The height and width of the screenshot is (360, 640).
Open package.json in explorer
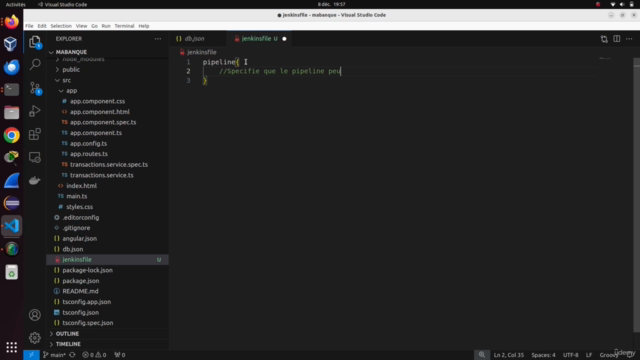pyautogui.click(x=80, y=281)
